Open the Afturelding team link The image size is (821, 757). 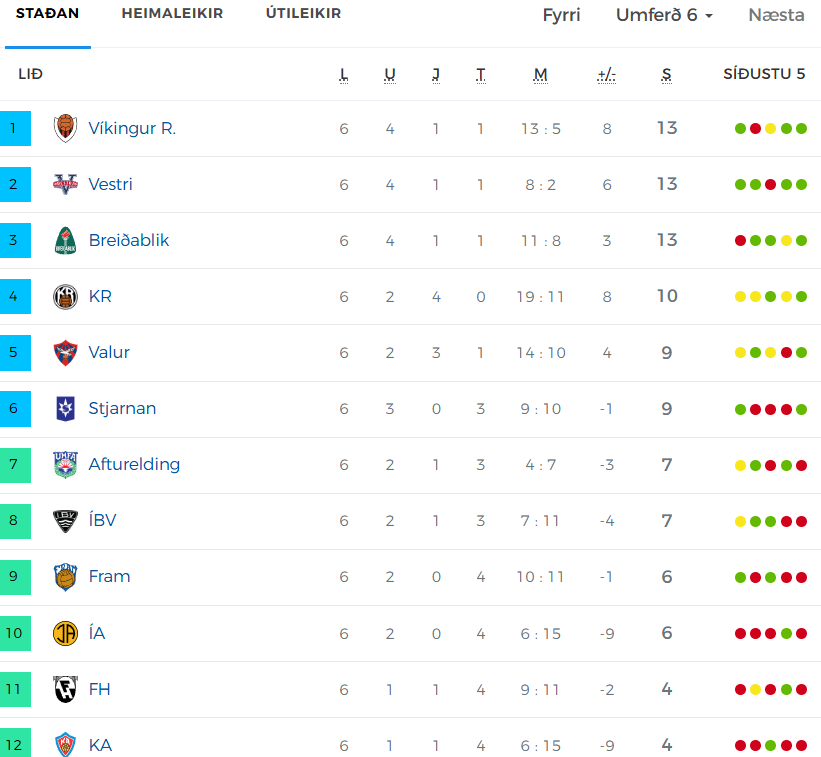click(134, 464)
